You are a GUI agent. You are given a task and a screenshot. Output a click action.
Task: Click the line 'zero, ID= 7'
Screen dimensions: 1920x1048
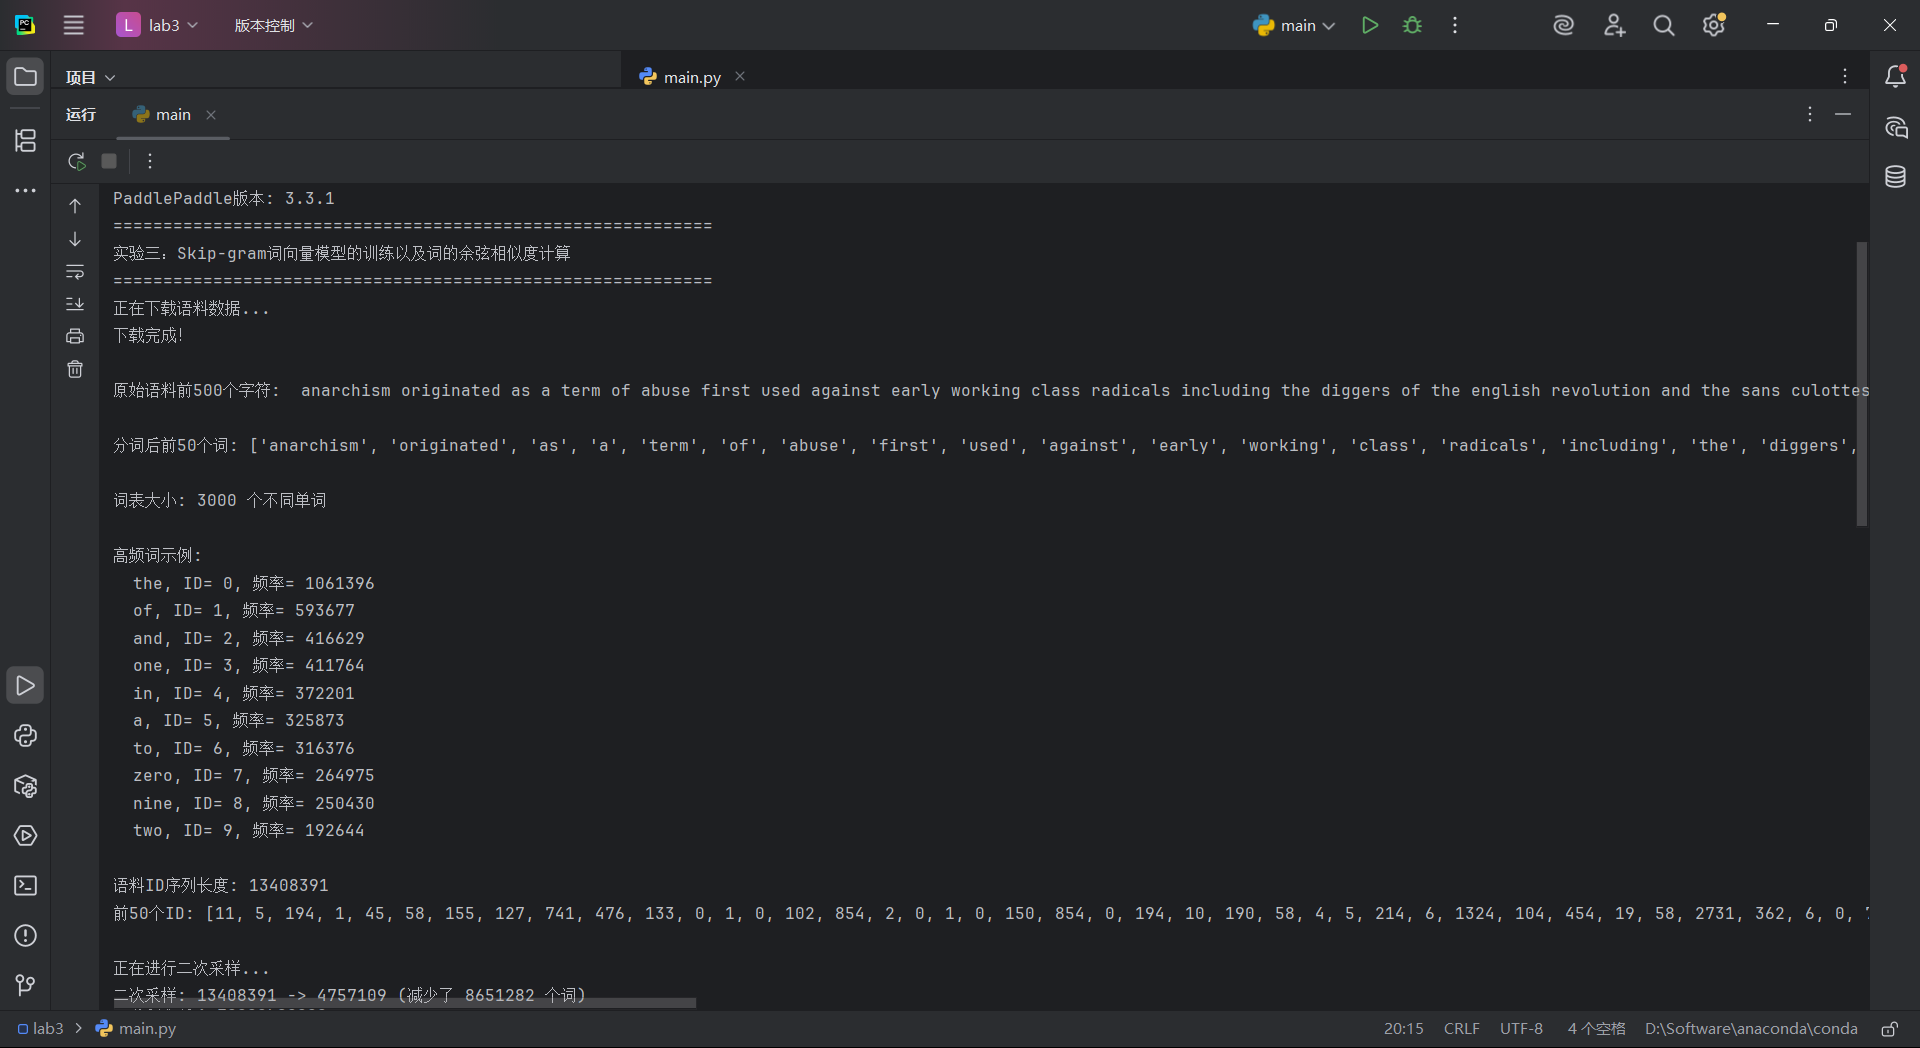[254, 775]
